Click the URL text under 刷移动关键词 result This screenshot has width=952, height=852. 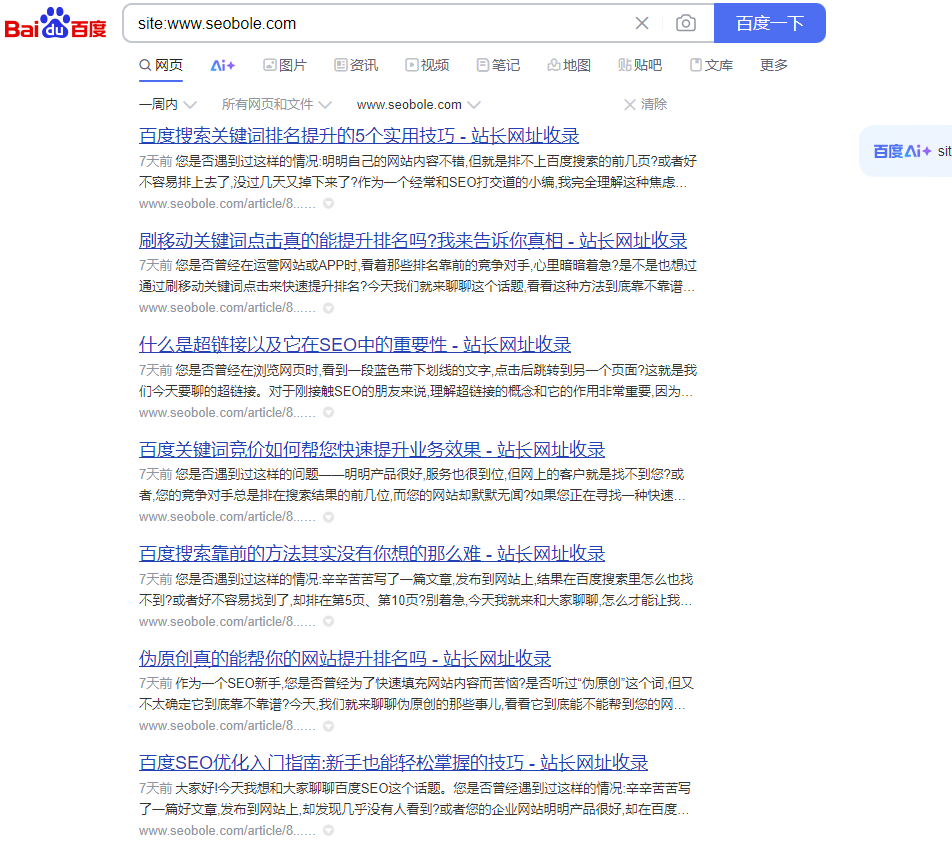coord(227,308)
